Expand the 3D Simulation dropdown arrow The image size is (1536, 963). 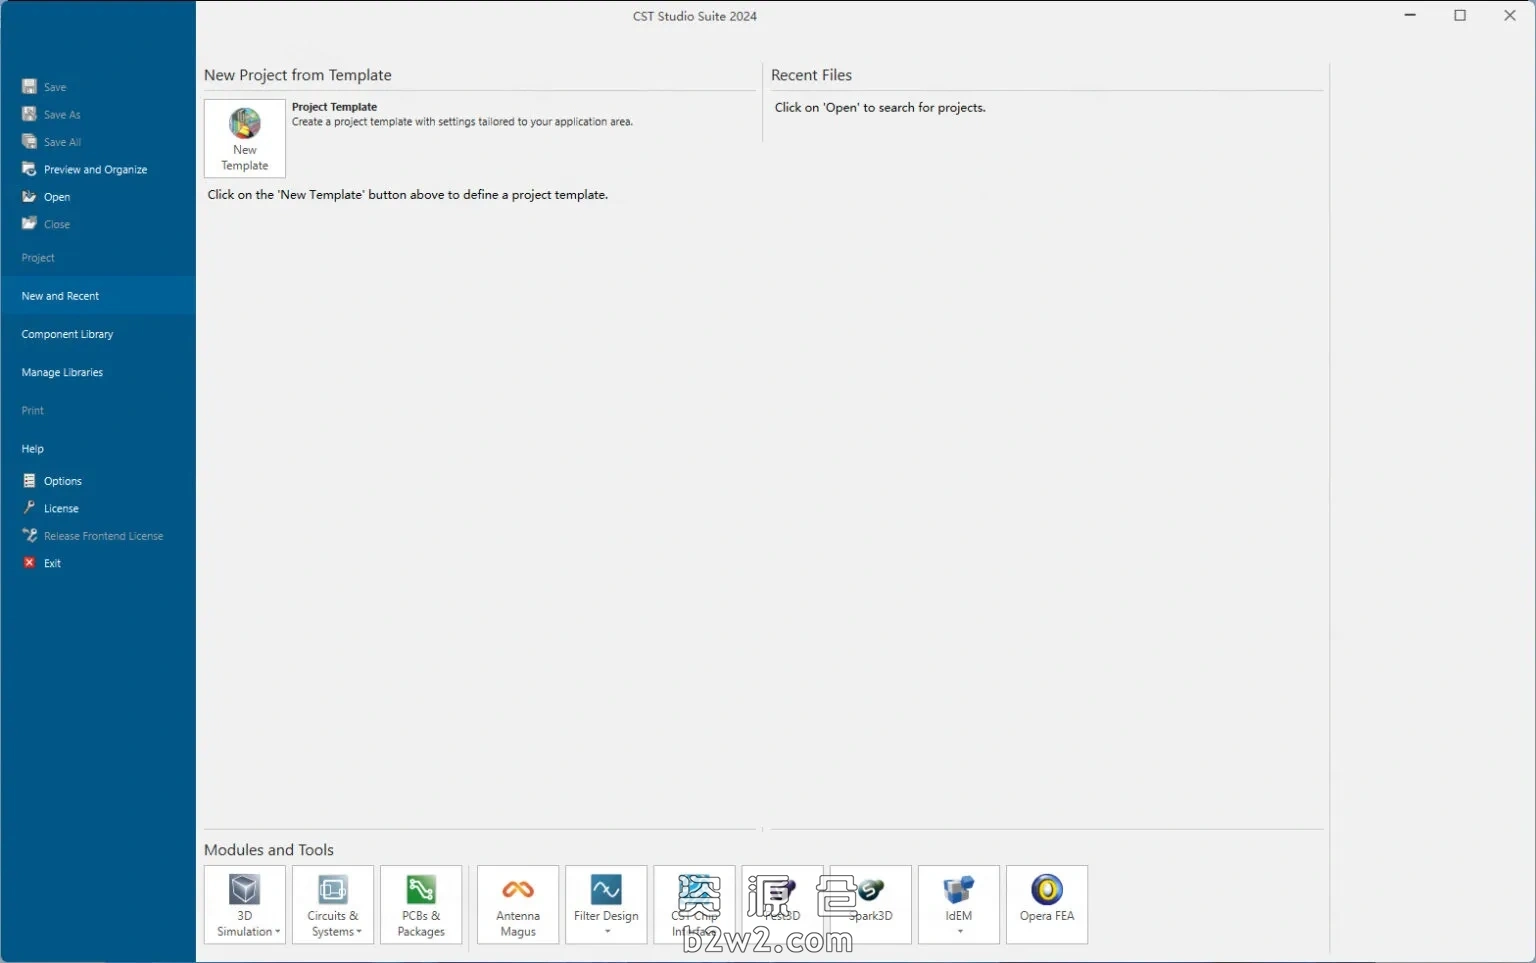click(x=278, y=932)
